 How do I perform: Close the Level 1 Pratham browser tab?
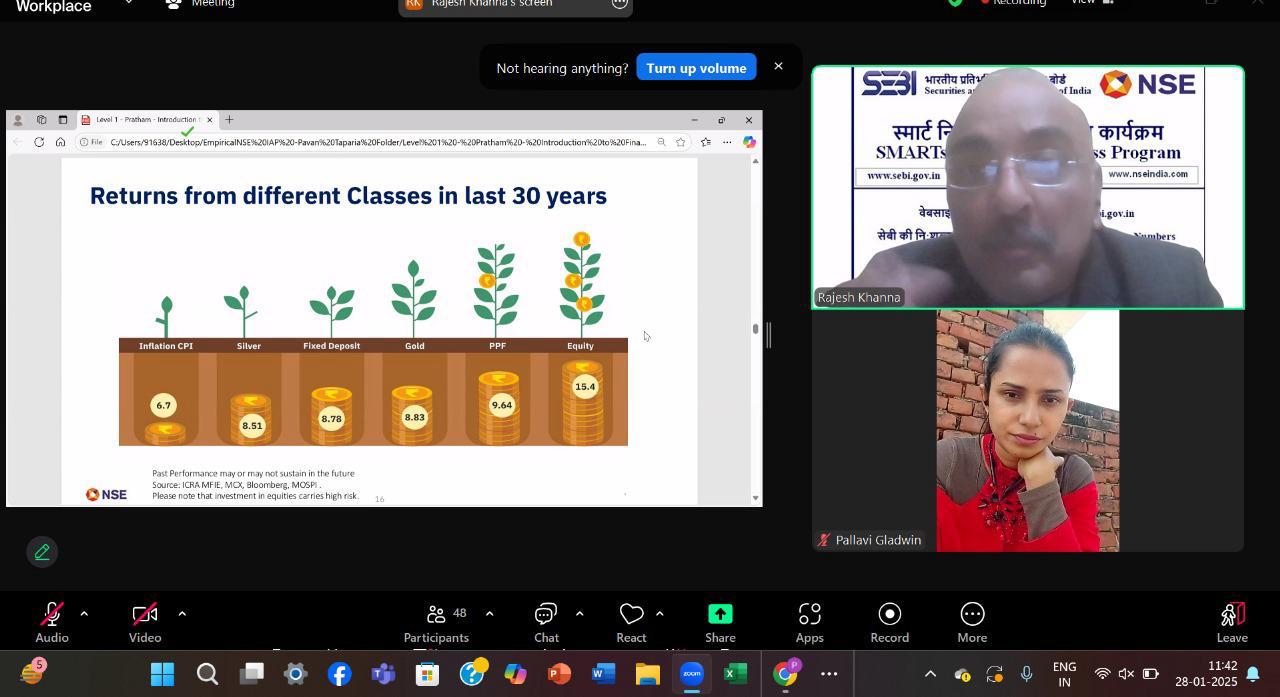[209, 120]
